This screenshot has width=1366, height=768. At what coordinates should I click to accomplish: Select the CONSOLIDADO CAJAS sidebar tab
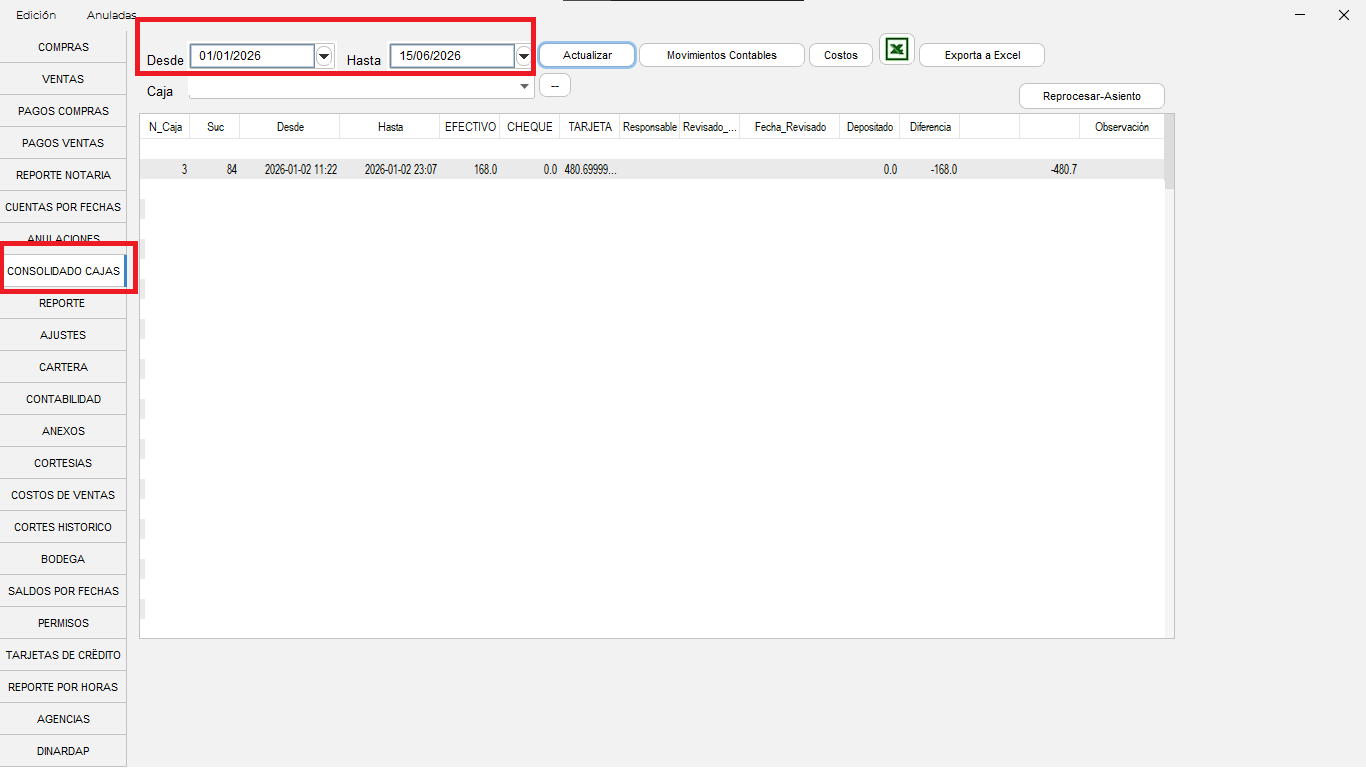[63, 271]
